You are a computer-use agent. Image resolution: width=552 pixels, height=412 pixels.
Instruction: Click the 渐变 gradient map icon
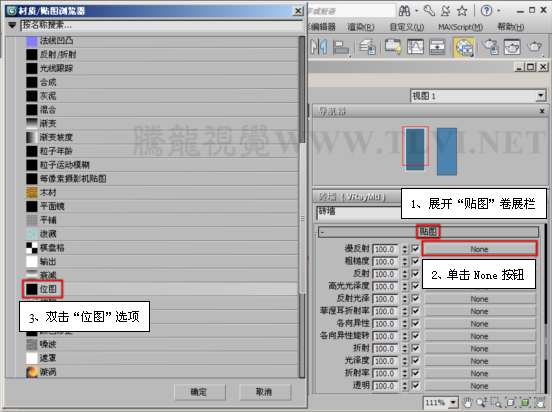(32, 124)
